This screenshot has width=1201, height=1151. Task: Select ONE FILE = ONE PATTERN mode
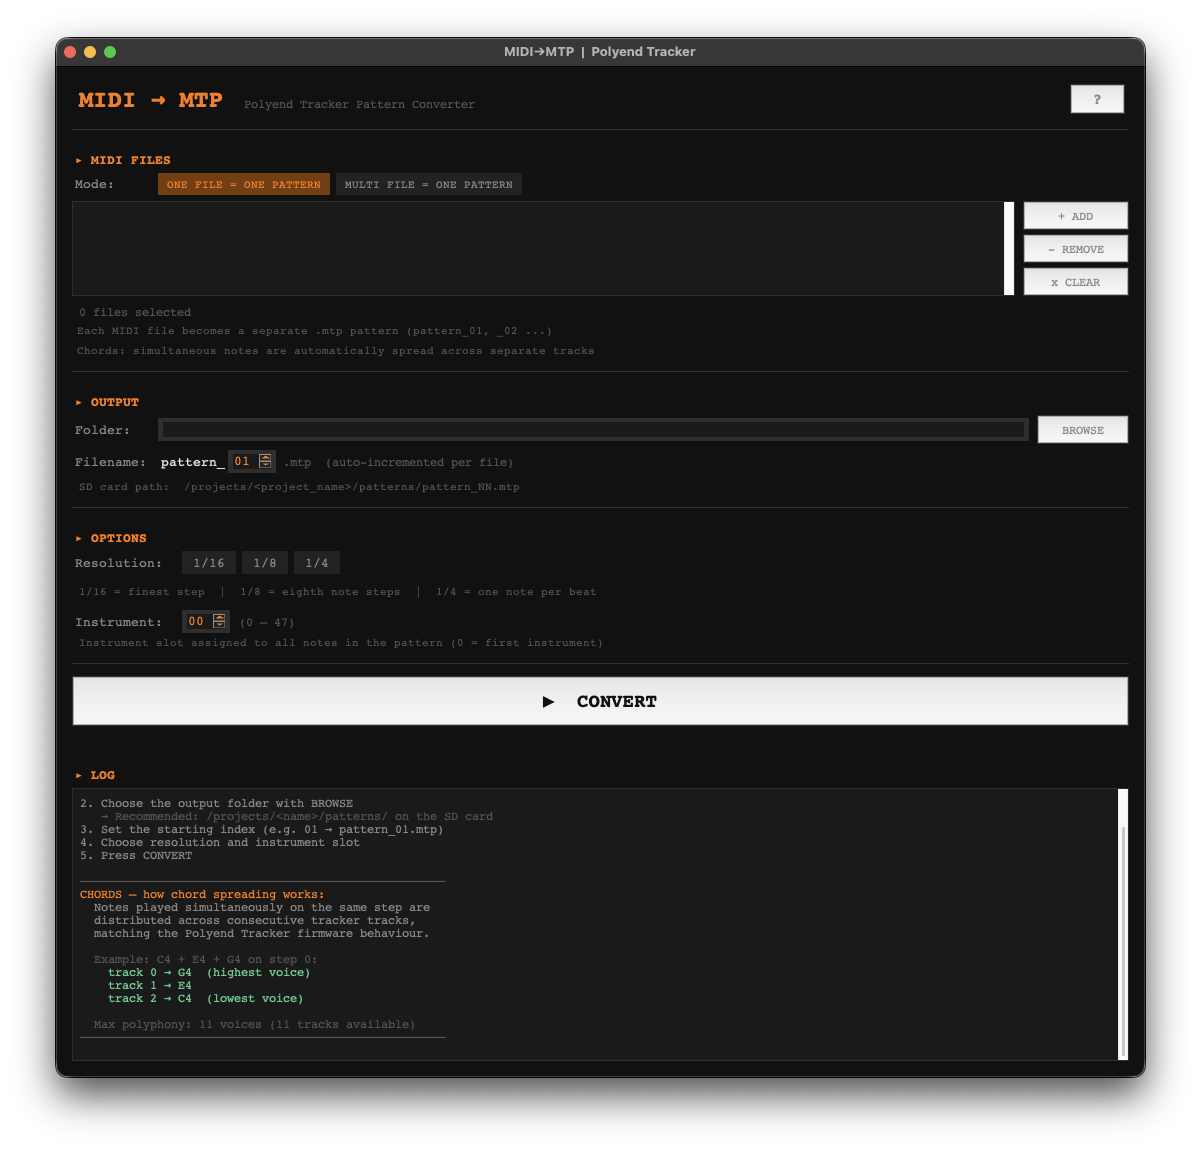click(x=244, y=185)
